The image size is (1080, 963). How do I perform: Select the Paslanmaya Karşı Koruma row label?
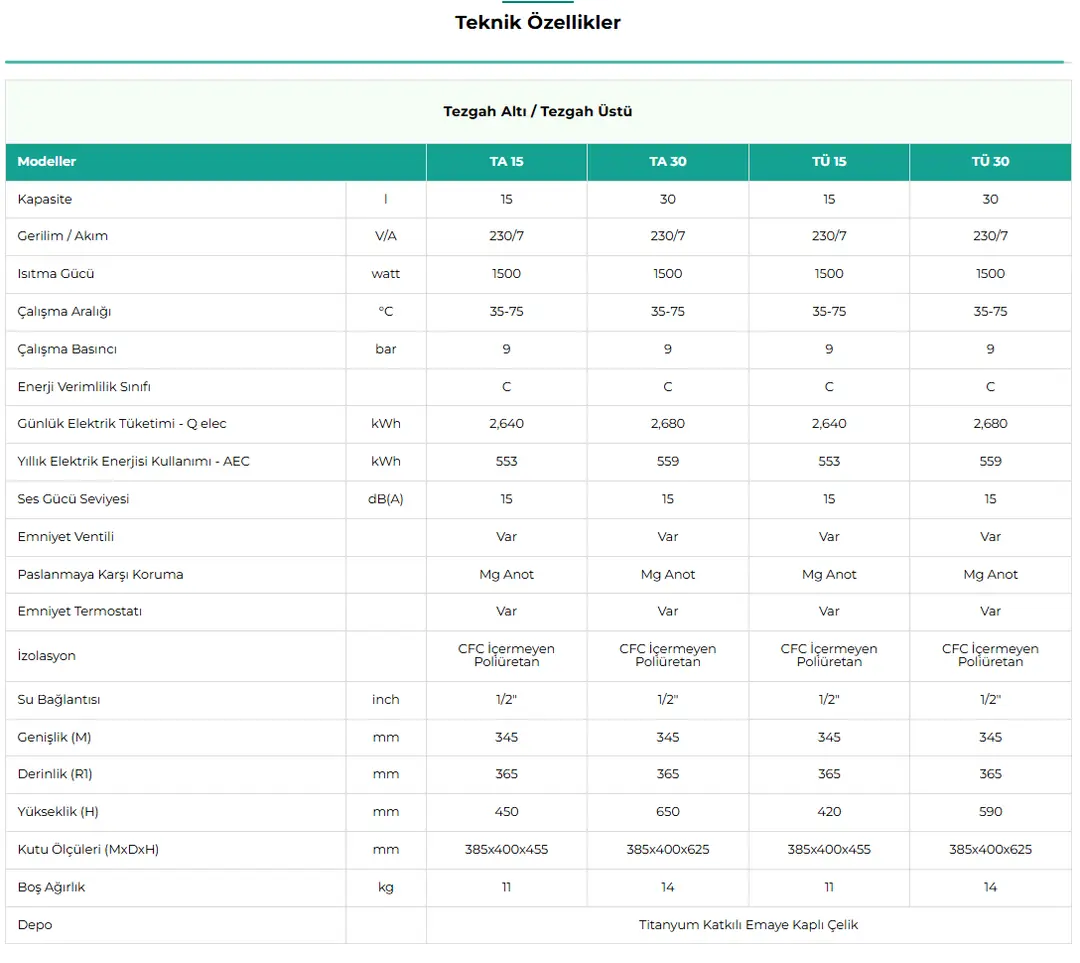pos(100,574)
